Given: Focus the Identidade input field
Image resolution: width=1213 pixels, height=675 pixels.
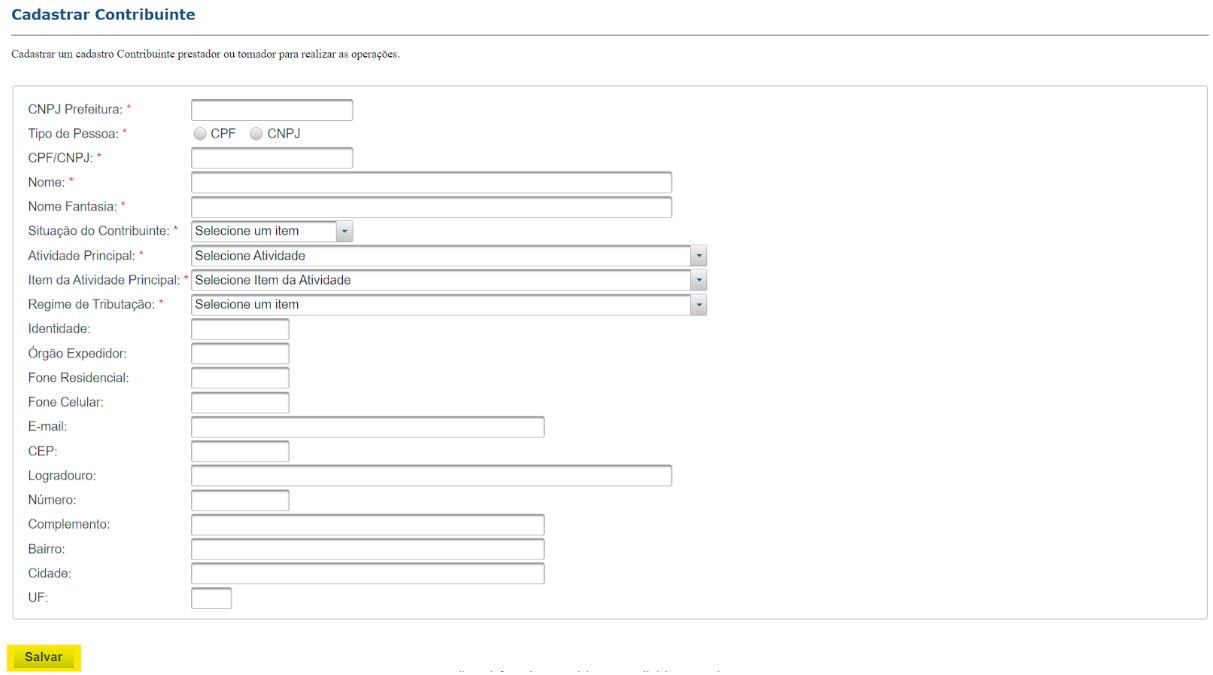Looking at the screenshot, I should point(240,329).
